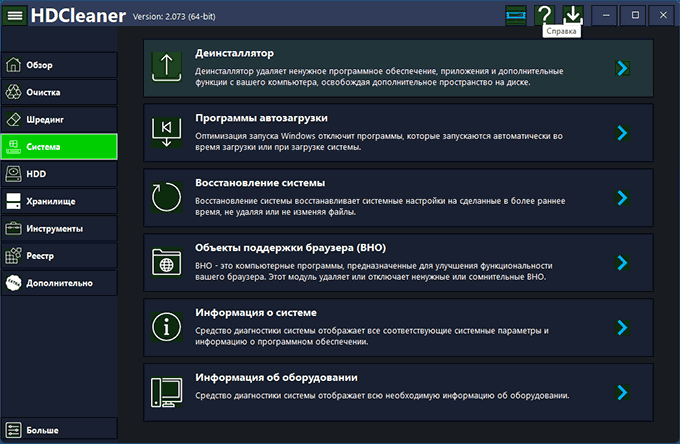
Task: Expand Информация об оборудовании chevron arrow
Action: [622, 392]
